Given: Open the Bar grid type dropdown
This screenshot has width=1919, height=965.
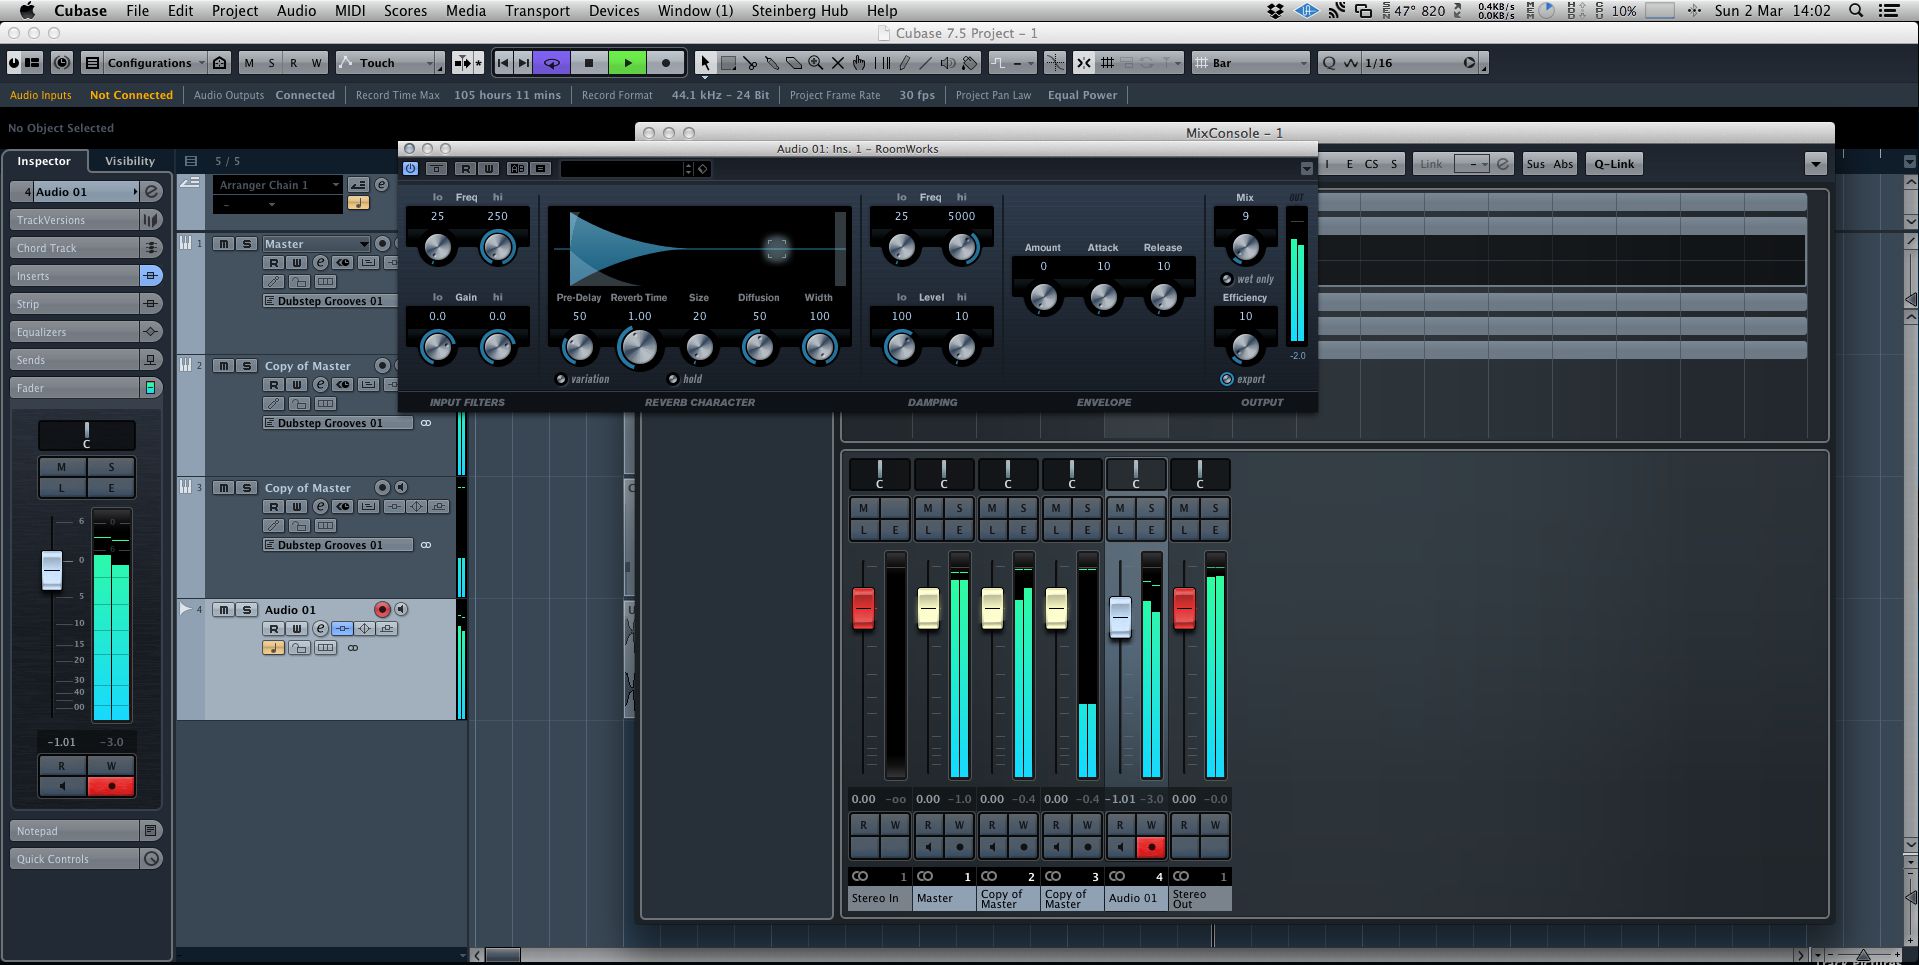Looking at the screenshot, I should tap(1251, 63).
